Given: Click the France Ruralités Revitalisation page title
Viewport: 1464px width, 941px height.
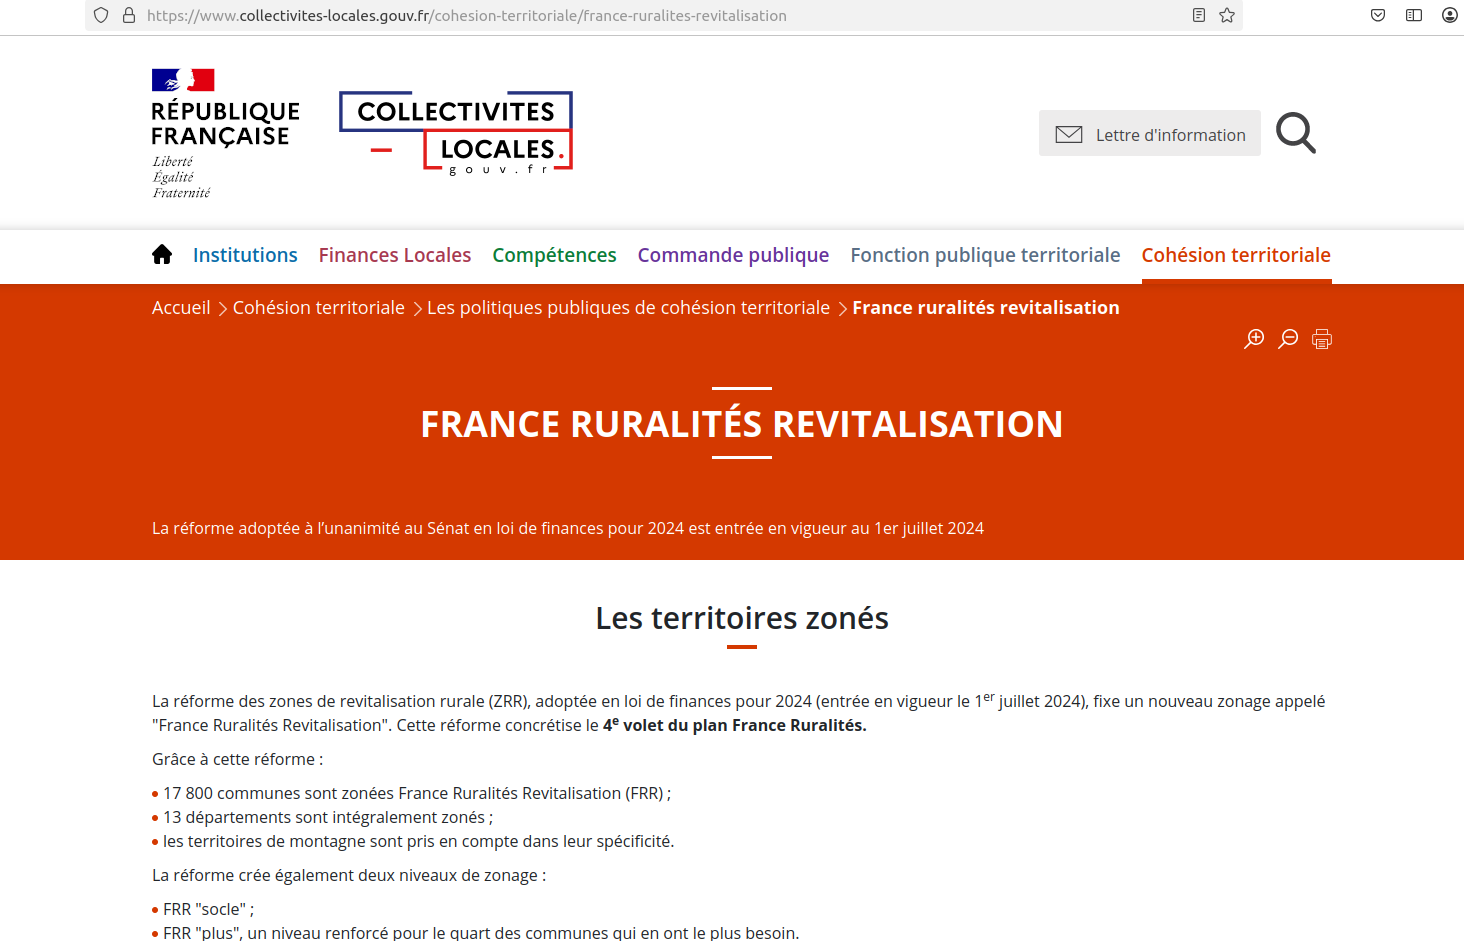Looking at the screenshot, I should tap(742, 424).
